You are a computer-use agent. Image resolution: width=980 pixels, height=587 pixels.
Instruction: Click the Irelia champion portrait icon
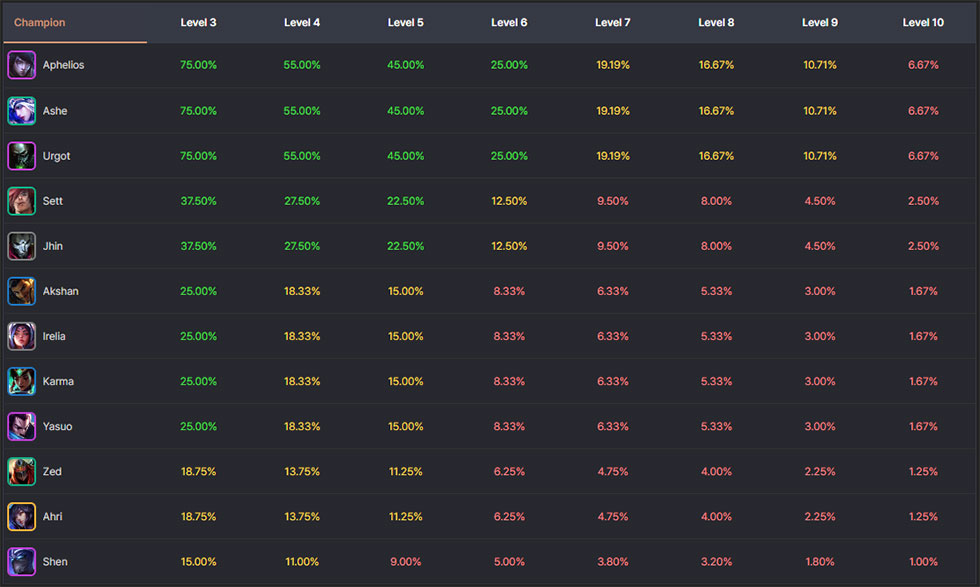pos(21,336)
